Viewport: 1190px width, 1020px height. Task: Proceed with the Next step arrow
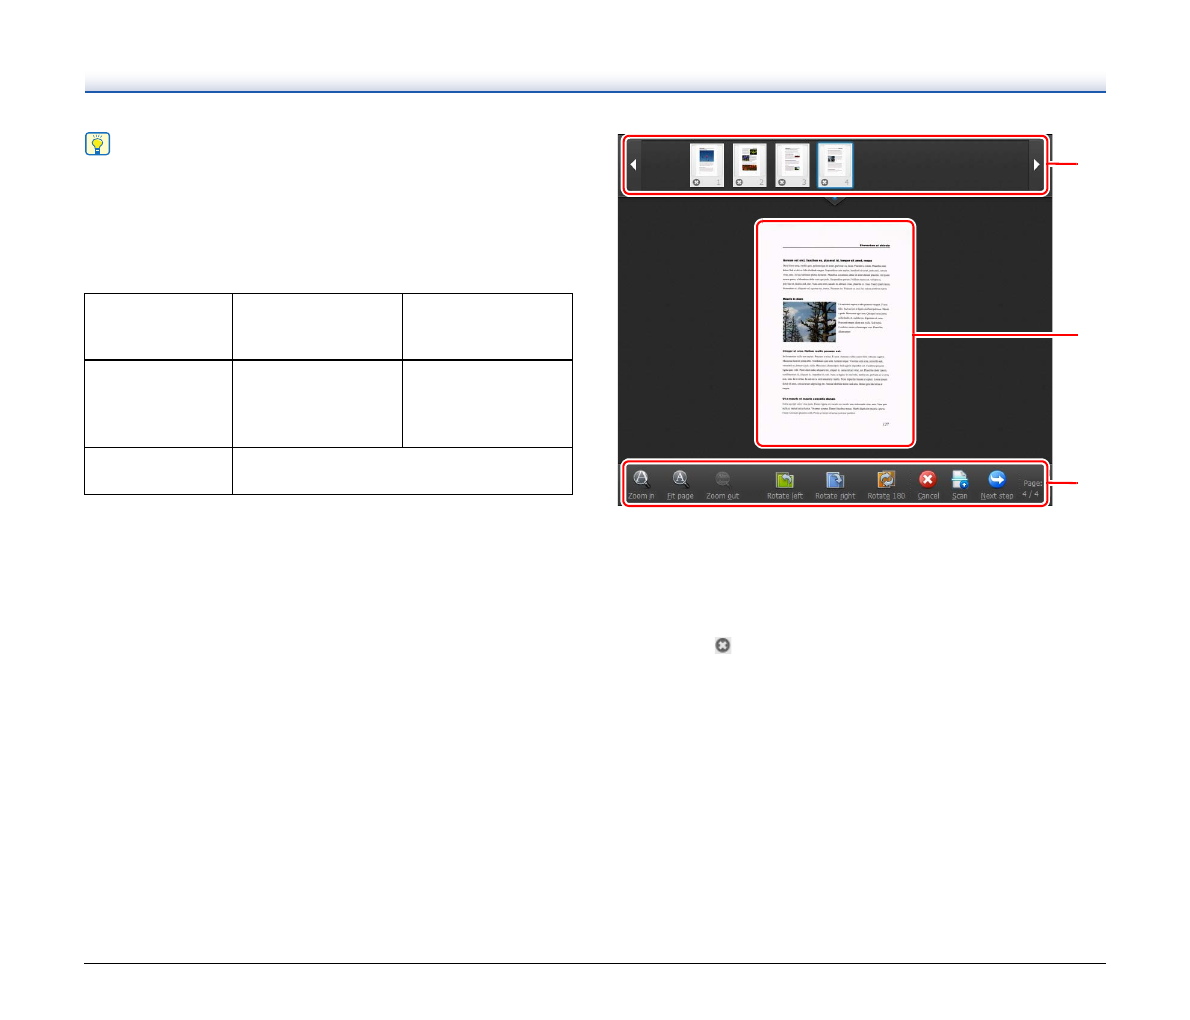pyautogui.click(x=996, y=480)
